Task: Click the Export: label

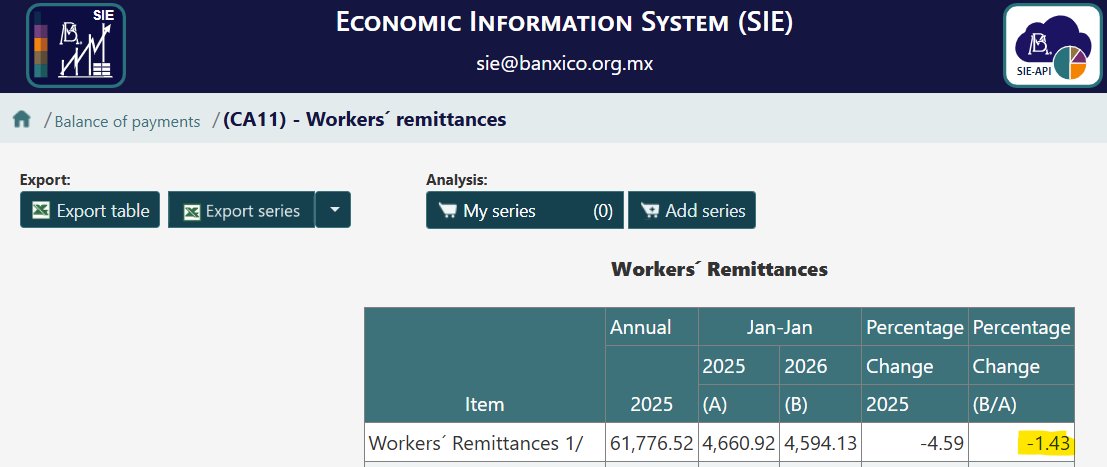Action: pos(45,179)
